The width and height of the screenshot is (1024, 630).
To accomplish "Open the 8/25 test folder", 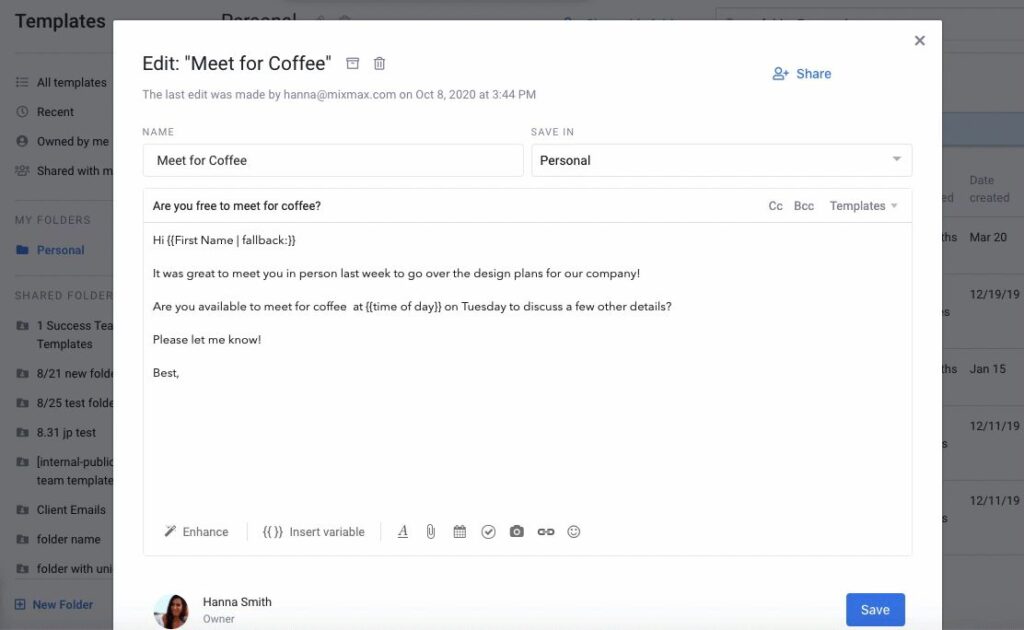I will tap(63, 403).
